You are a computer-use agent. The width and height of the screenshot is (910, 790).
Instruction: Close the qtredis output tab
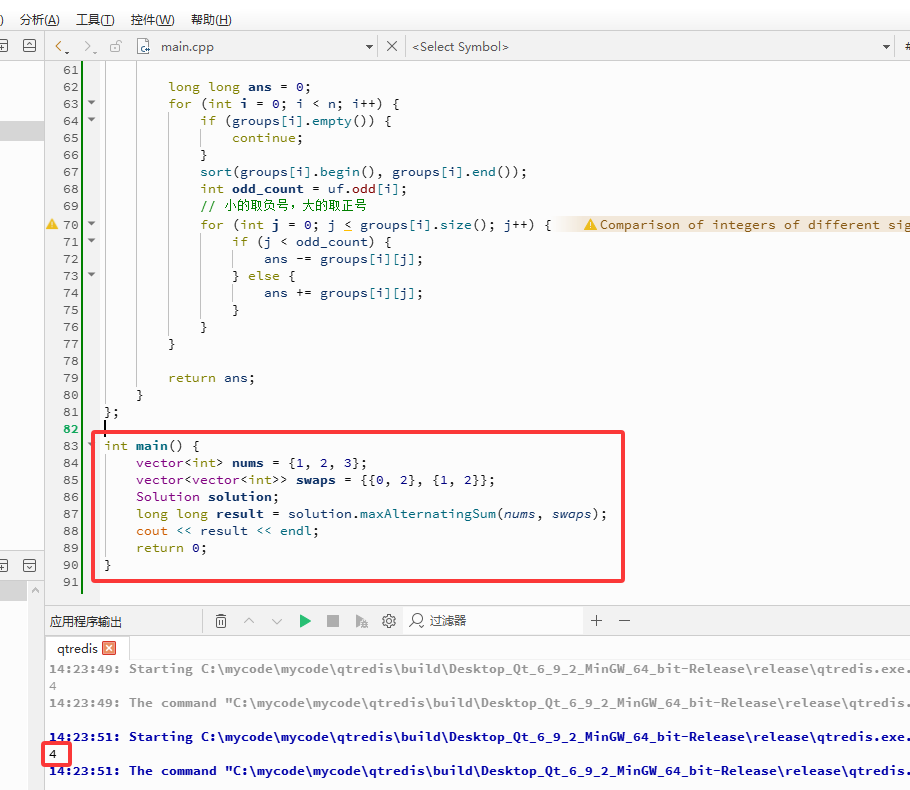pyautogui.click(x=109, y=648)
